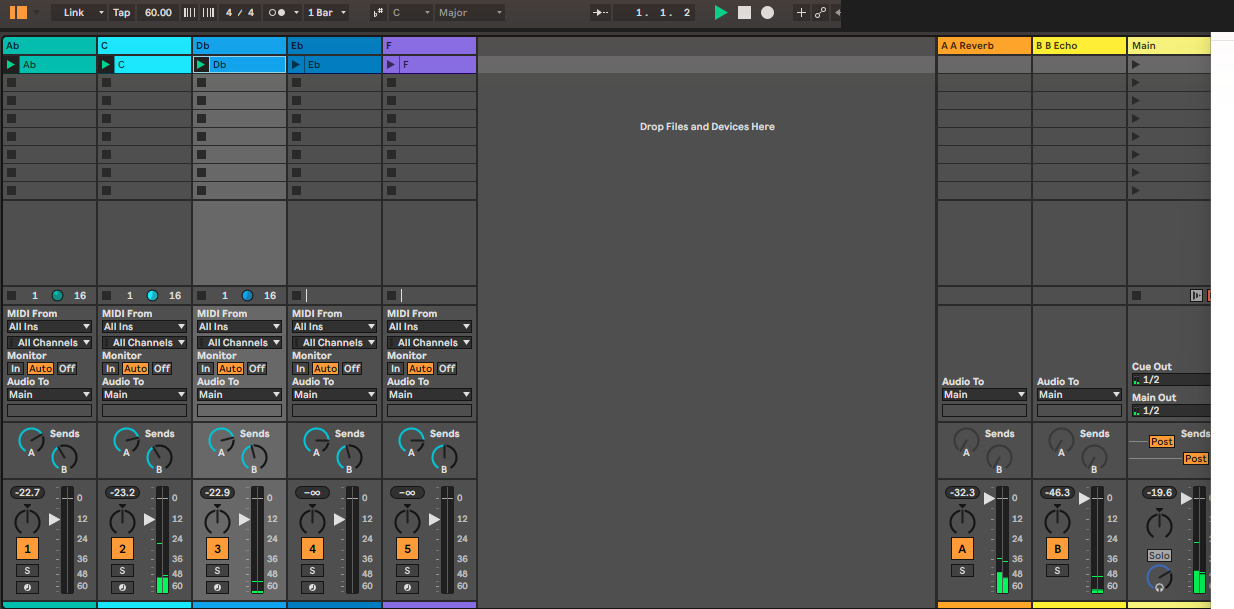
Task: Select the Db track header
Action: (240, 45)
